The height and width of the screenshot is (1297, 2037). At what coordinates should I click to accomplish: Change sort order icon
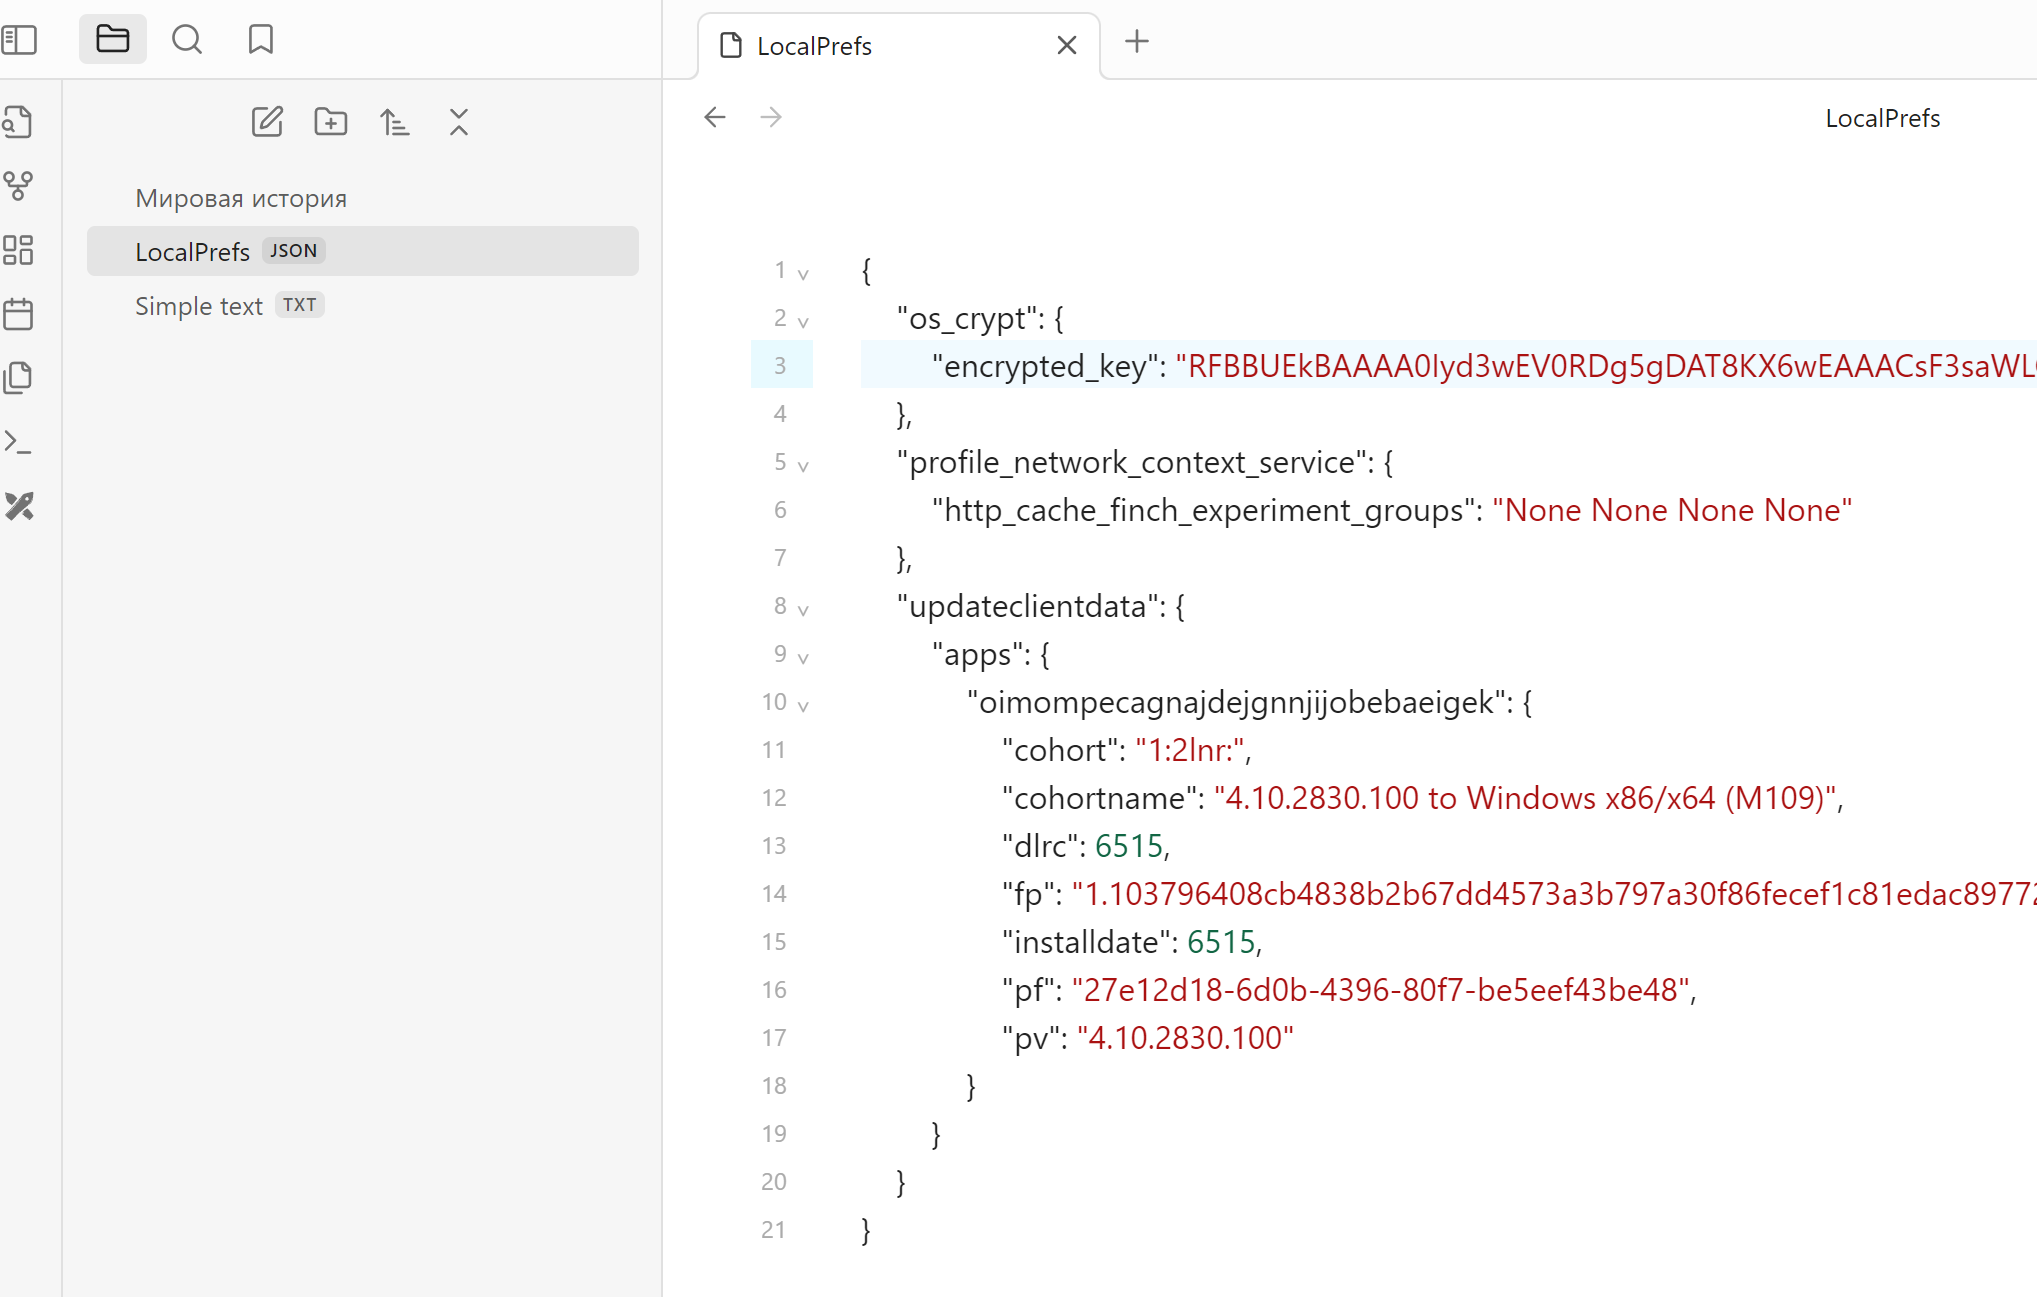(395, 122)
